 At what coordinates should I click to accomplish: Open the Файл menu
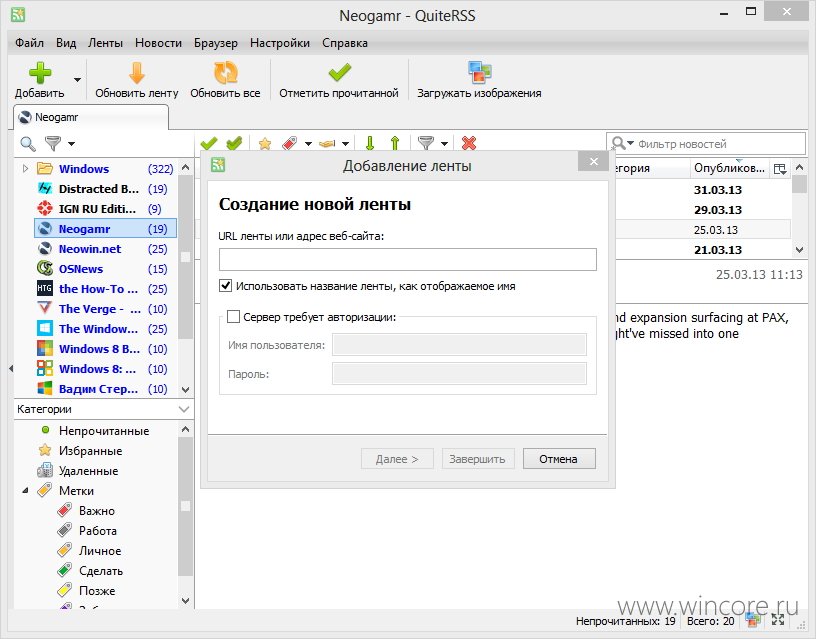click(29, 43)
